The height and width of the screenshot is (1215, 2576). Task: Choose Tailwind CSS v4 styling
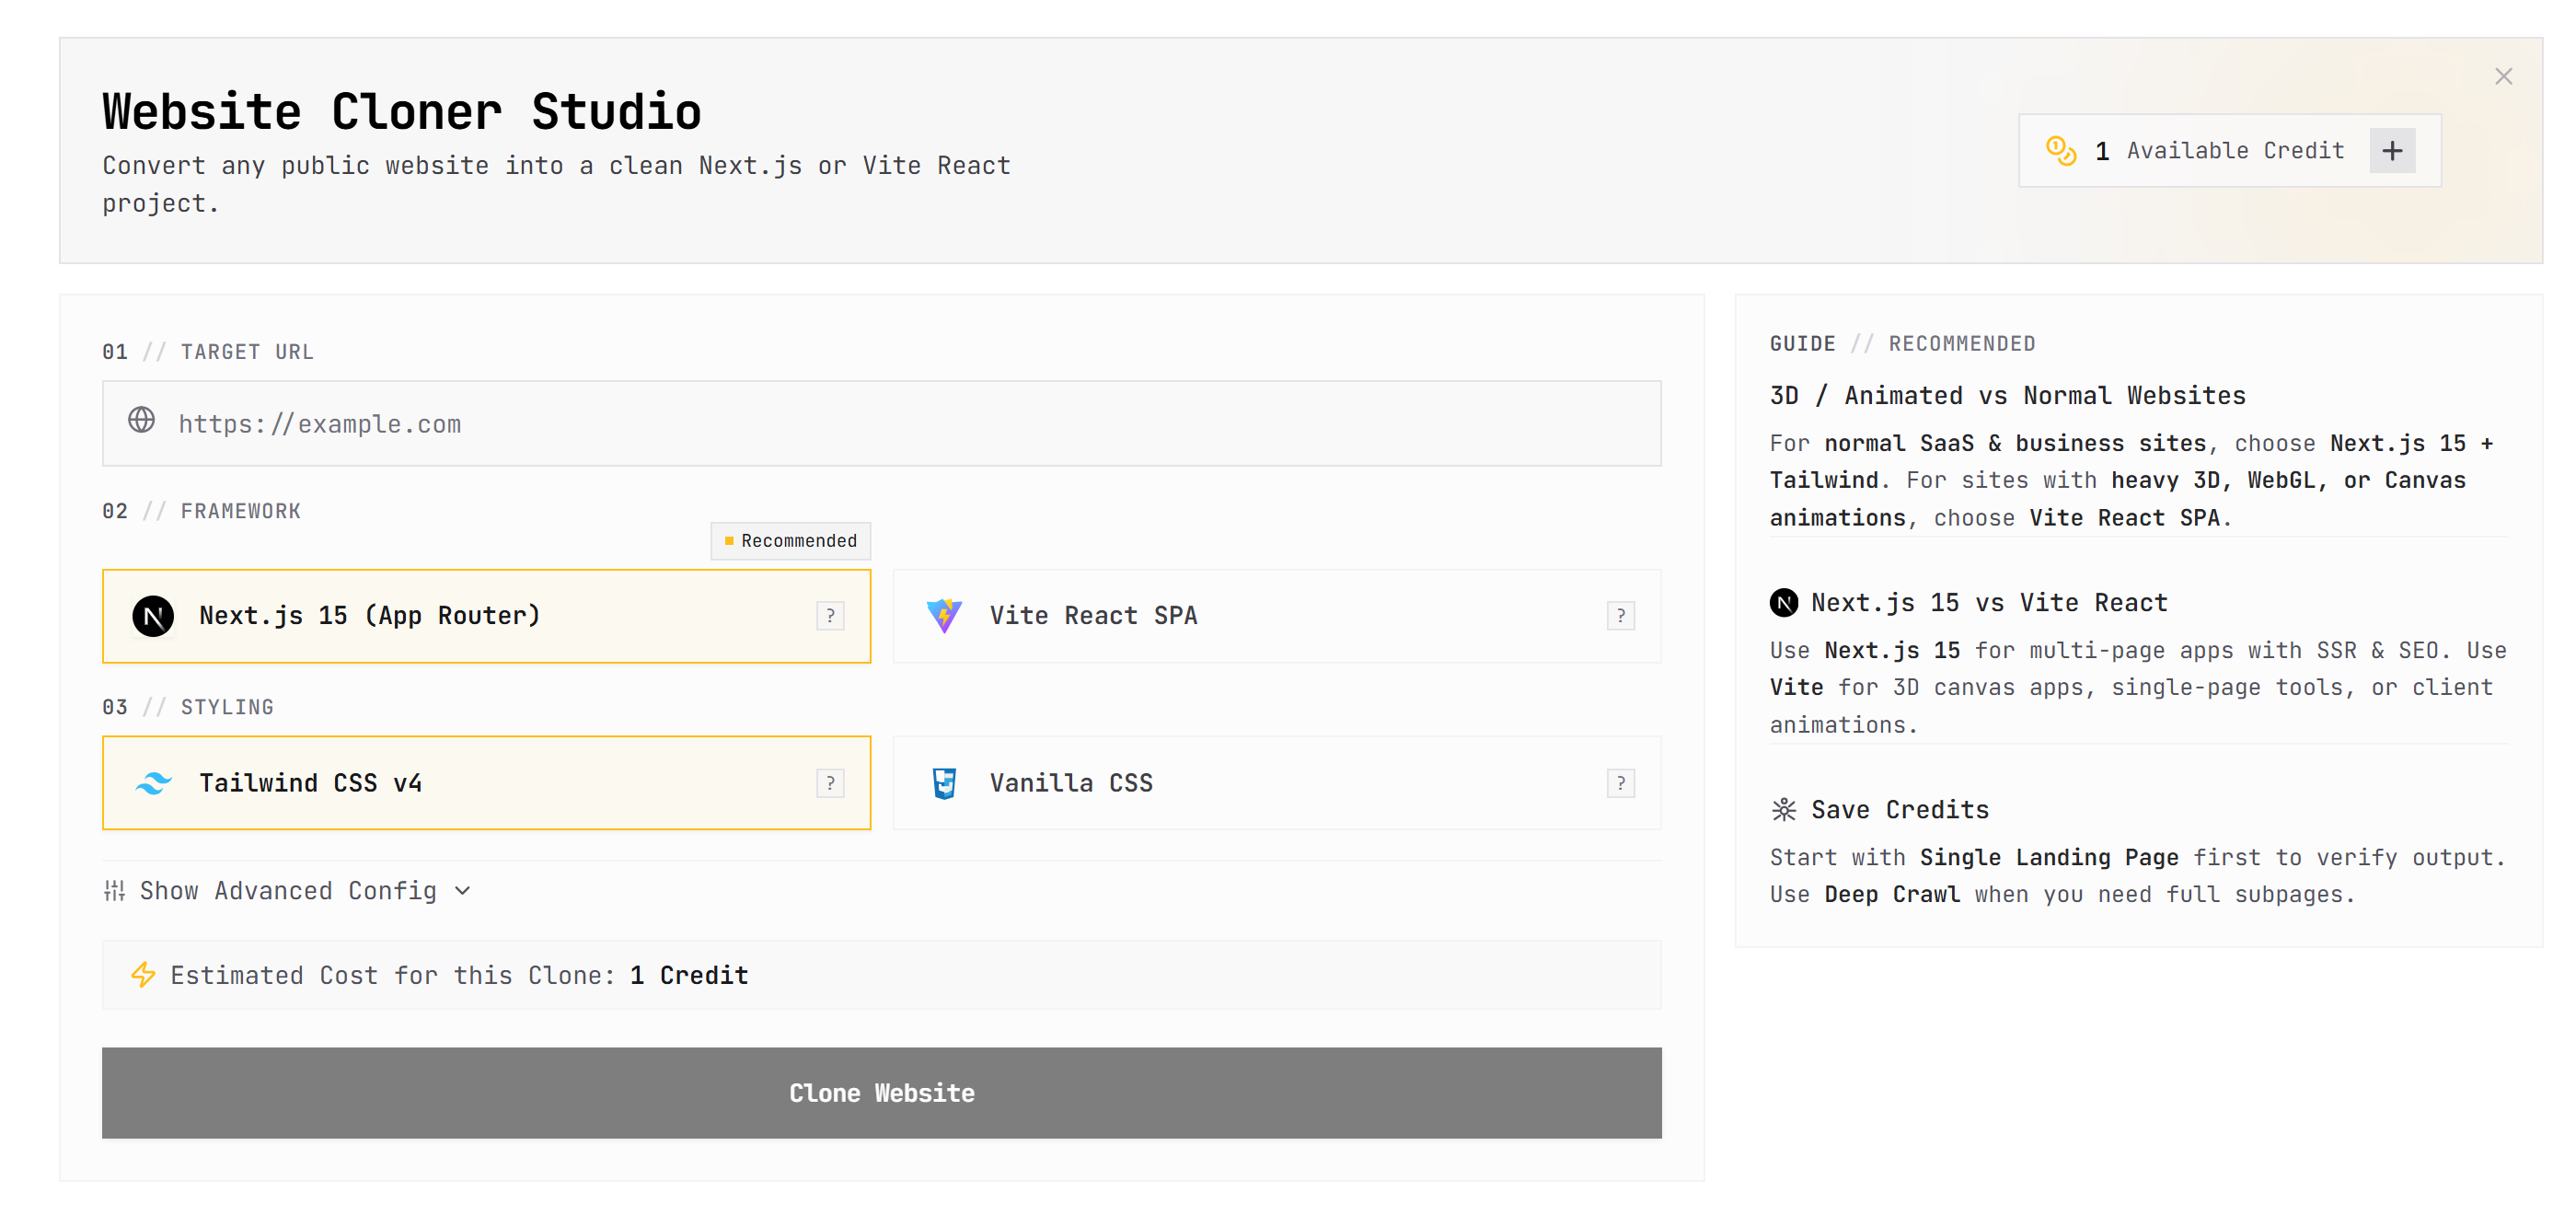click(x=486, y=783)
